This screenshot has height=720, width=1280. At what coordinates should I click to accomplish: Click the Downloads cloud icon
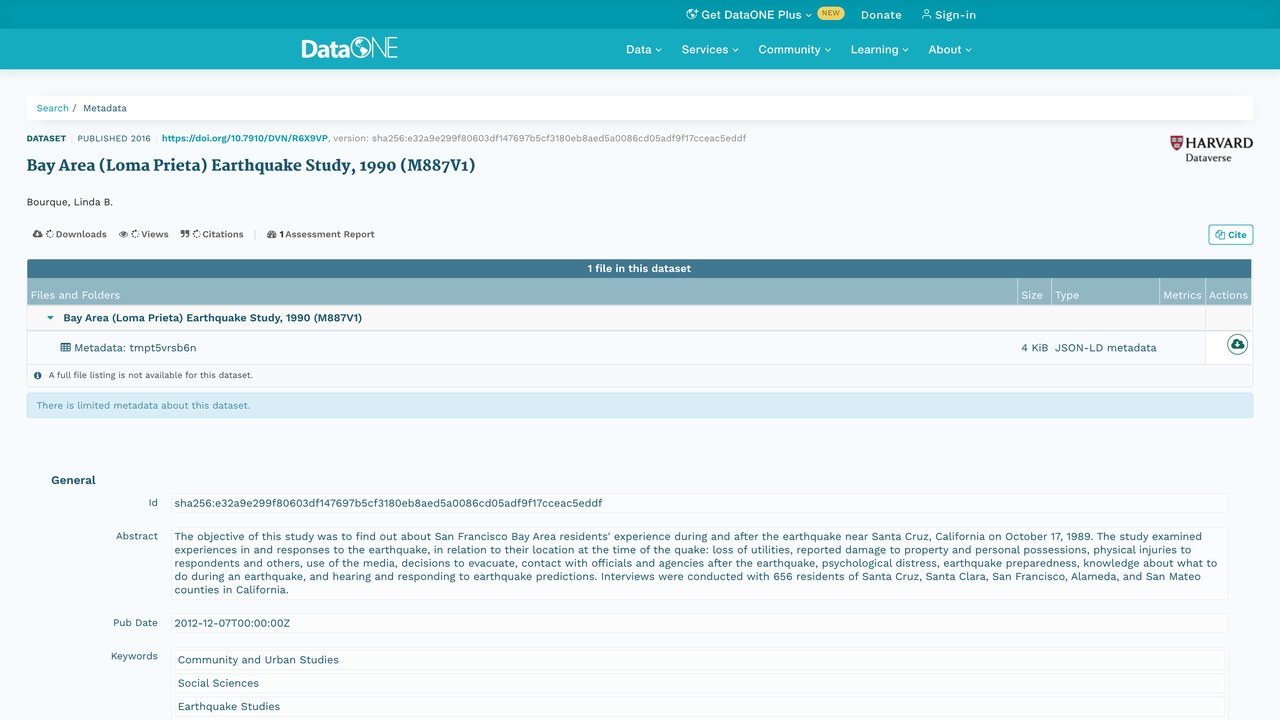click(38, 234)
